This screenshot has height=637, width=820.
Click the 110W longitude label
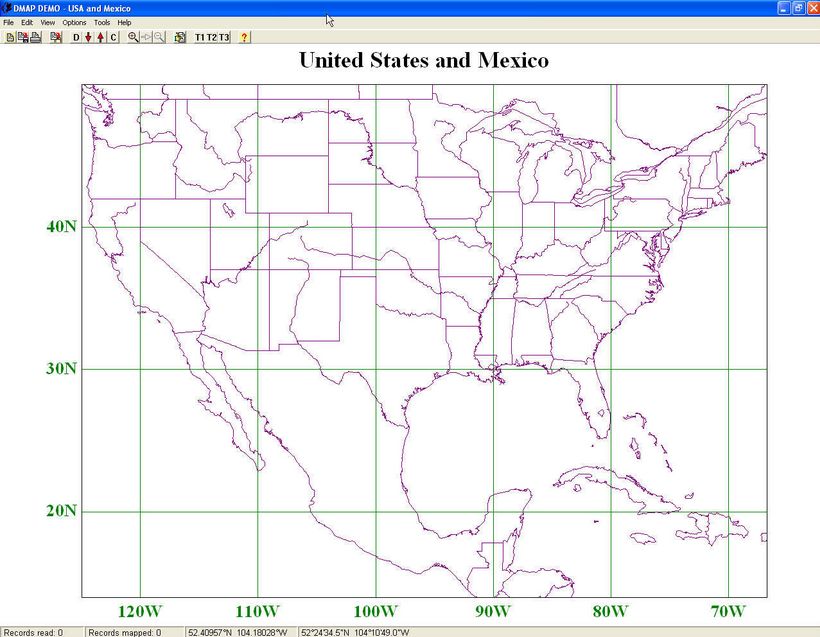[x=257, y=611]
